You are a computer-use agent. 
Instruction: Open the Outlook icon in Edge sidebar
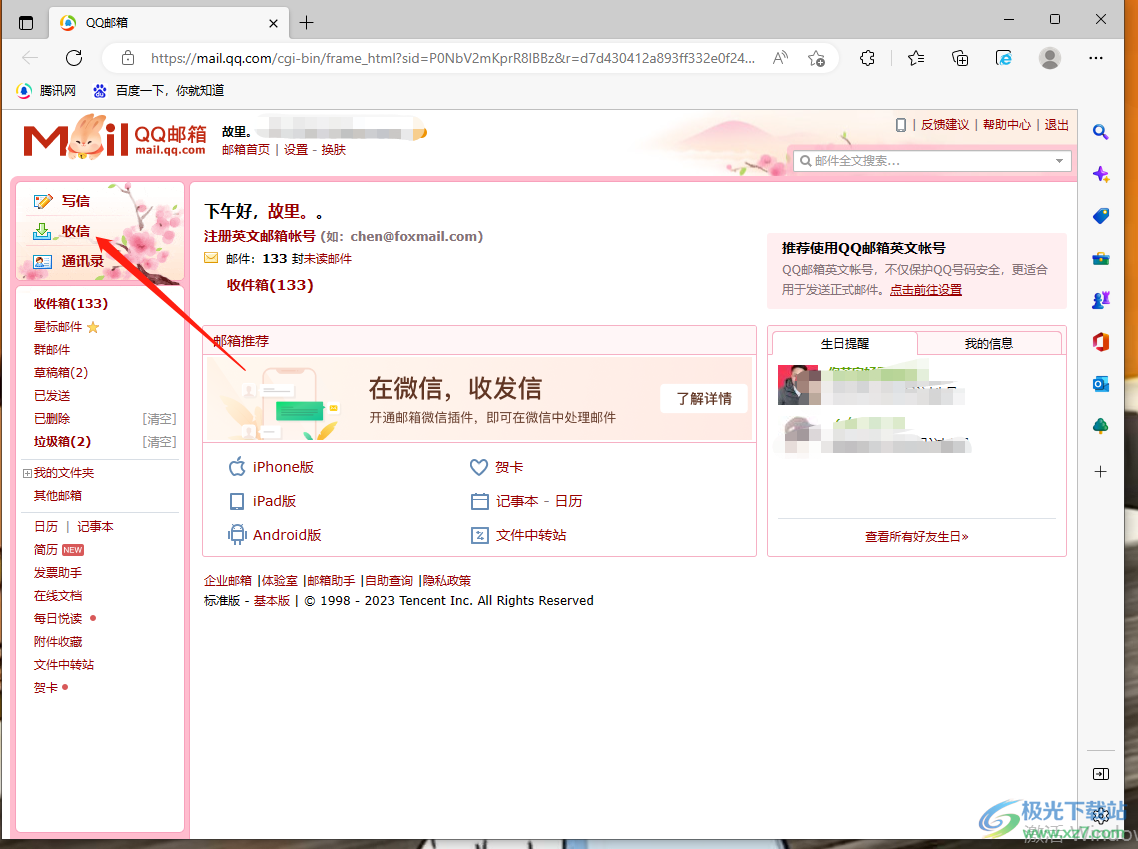1100,384
